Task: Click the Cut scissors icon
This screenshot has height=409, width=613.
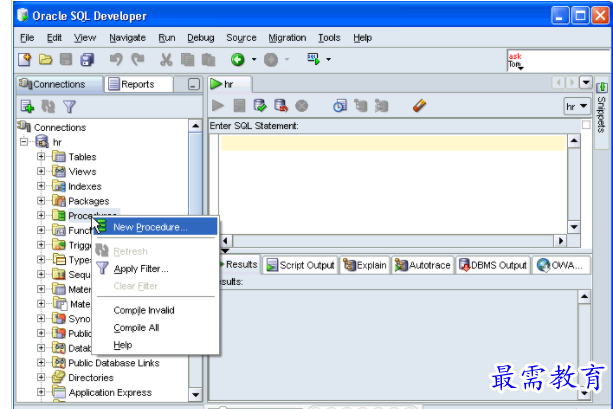Action: 166,59
